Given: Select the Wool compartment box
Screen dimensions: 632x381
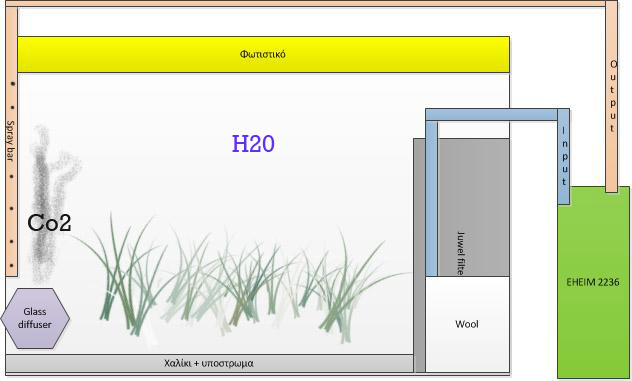Looking at the screenshot, I should pos(468,324).
